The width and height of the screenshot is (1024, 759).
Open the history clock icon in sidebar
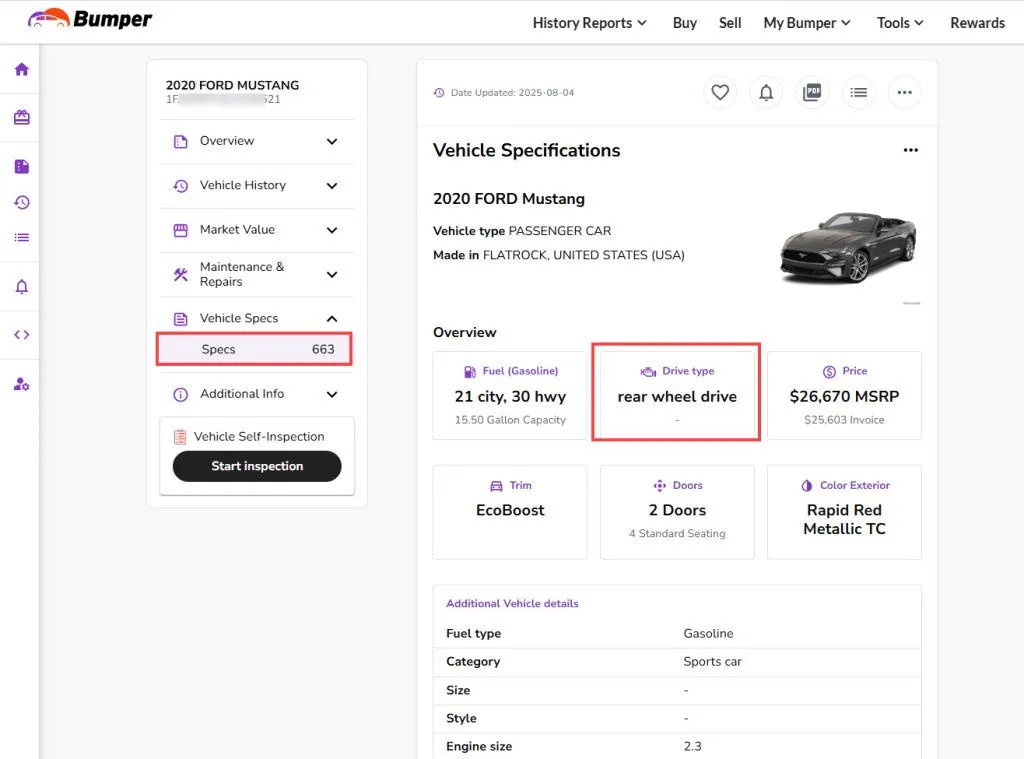(22, 202)
